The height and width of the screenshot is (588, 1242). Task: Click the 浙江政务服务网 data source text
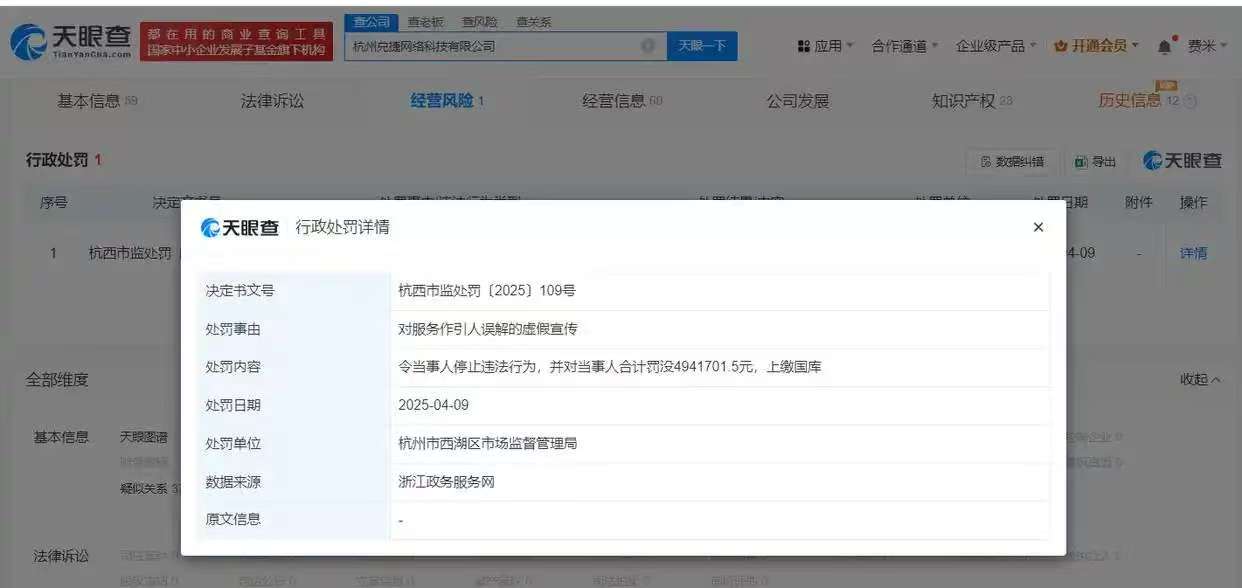point(446,481)
